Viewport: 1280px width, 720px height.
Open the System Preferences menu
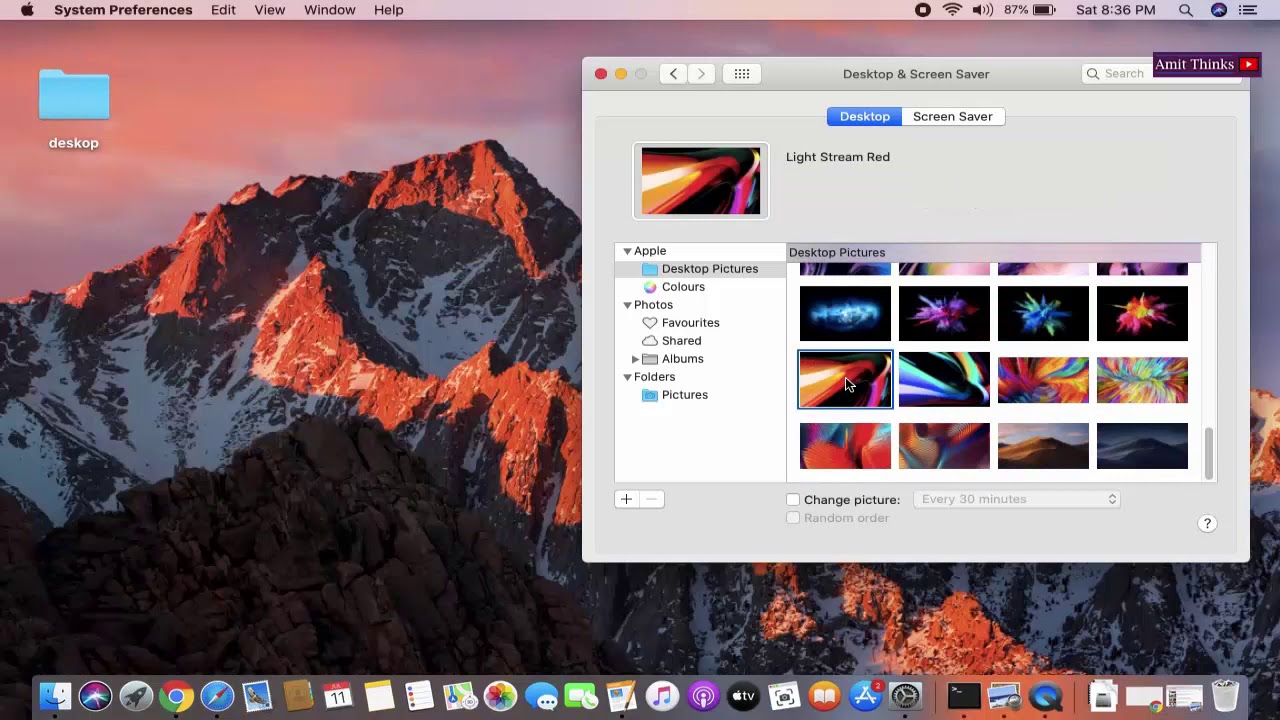pos(123,10)
